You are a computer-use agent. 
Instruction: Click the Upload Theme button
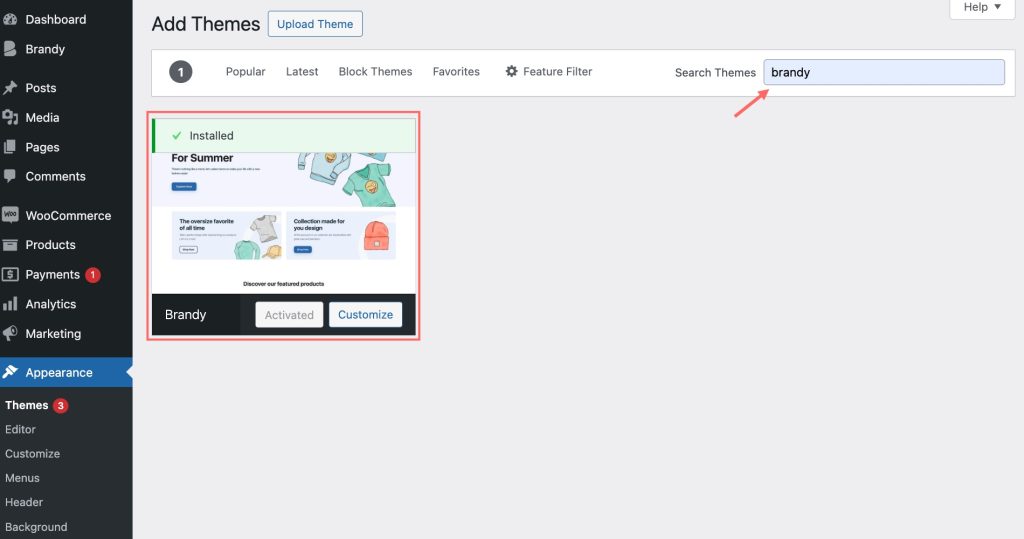point(315,24)
